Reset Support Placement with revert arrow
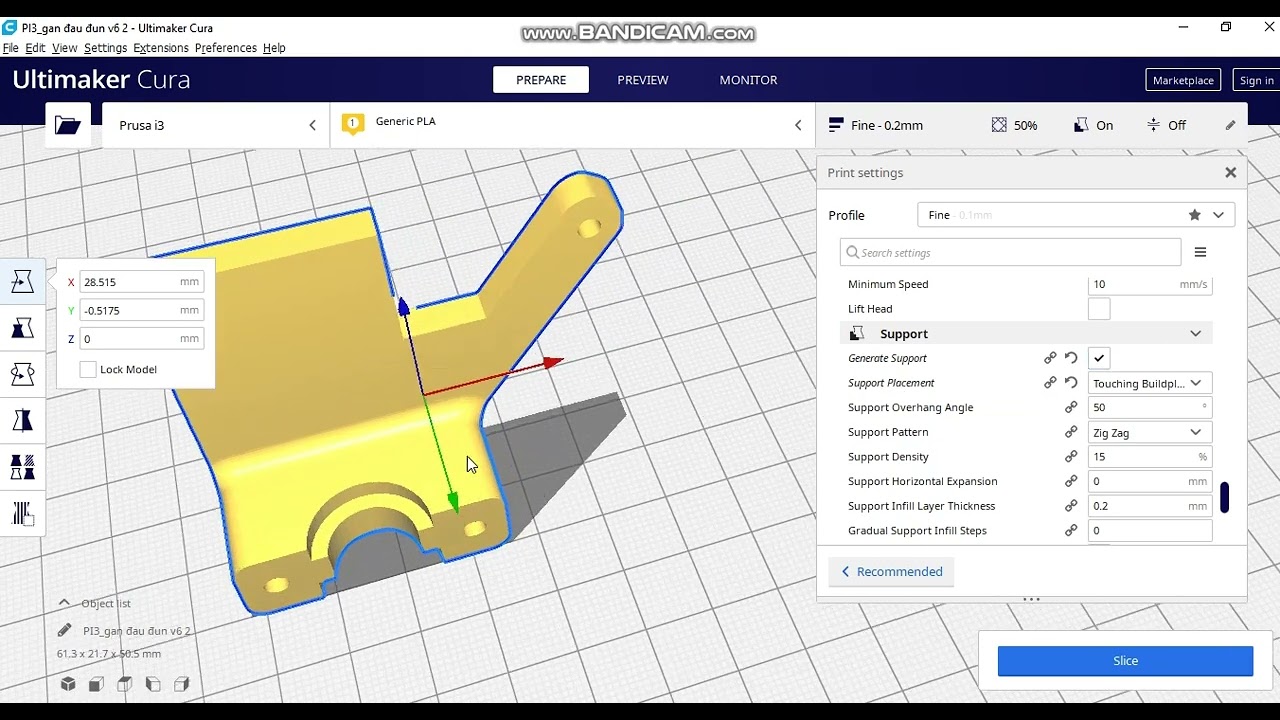Image resolution: width=1280 pixels, height=720 pixels. click(1071, 383)
